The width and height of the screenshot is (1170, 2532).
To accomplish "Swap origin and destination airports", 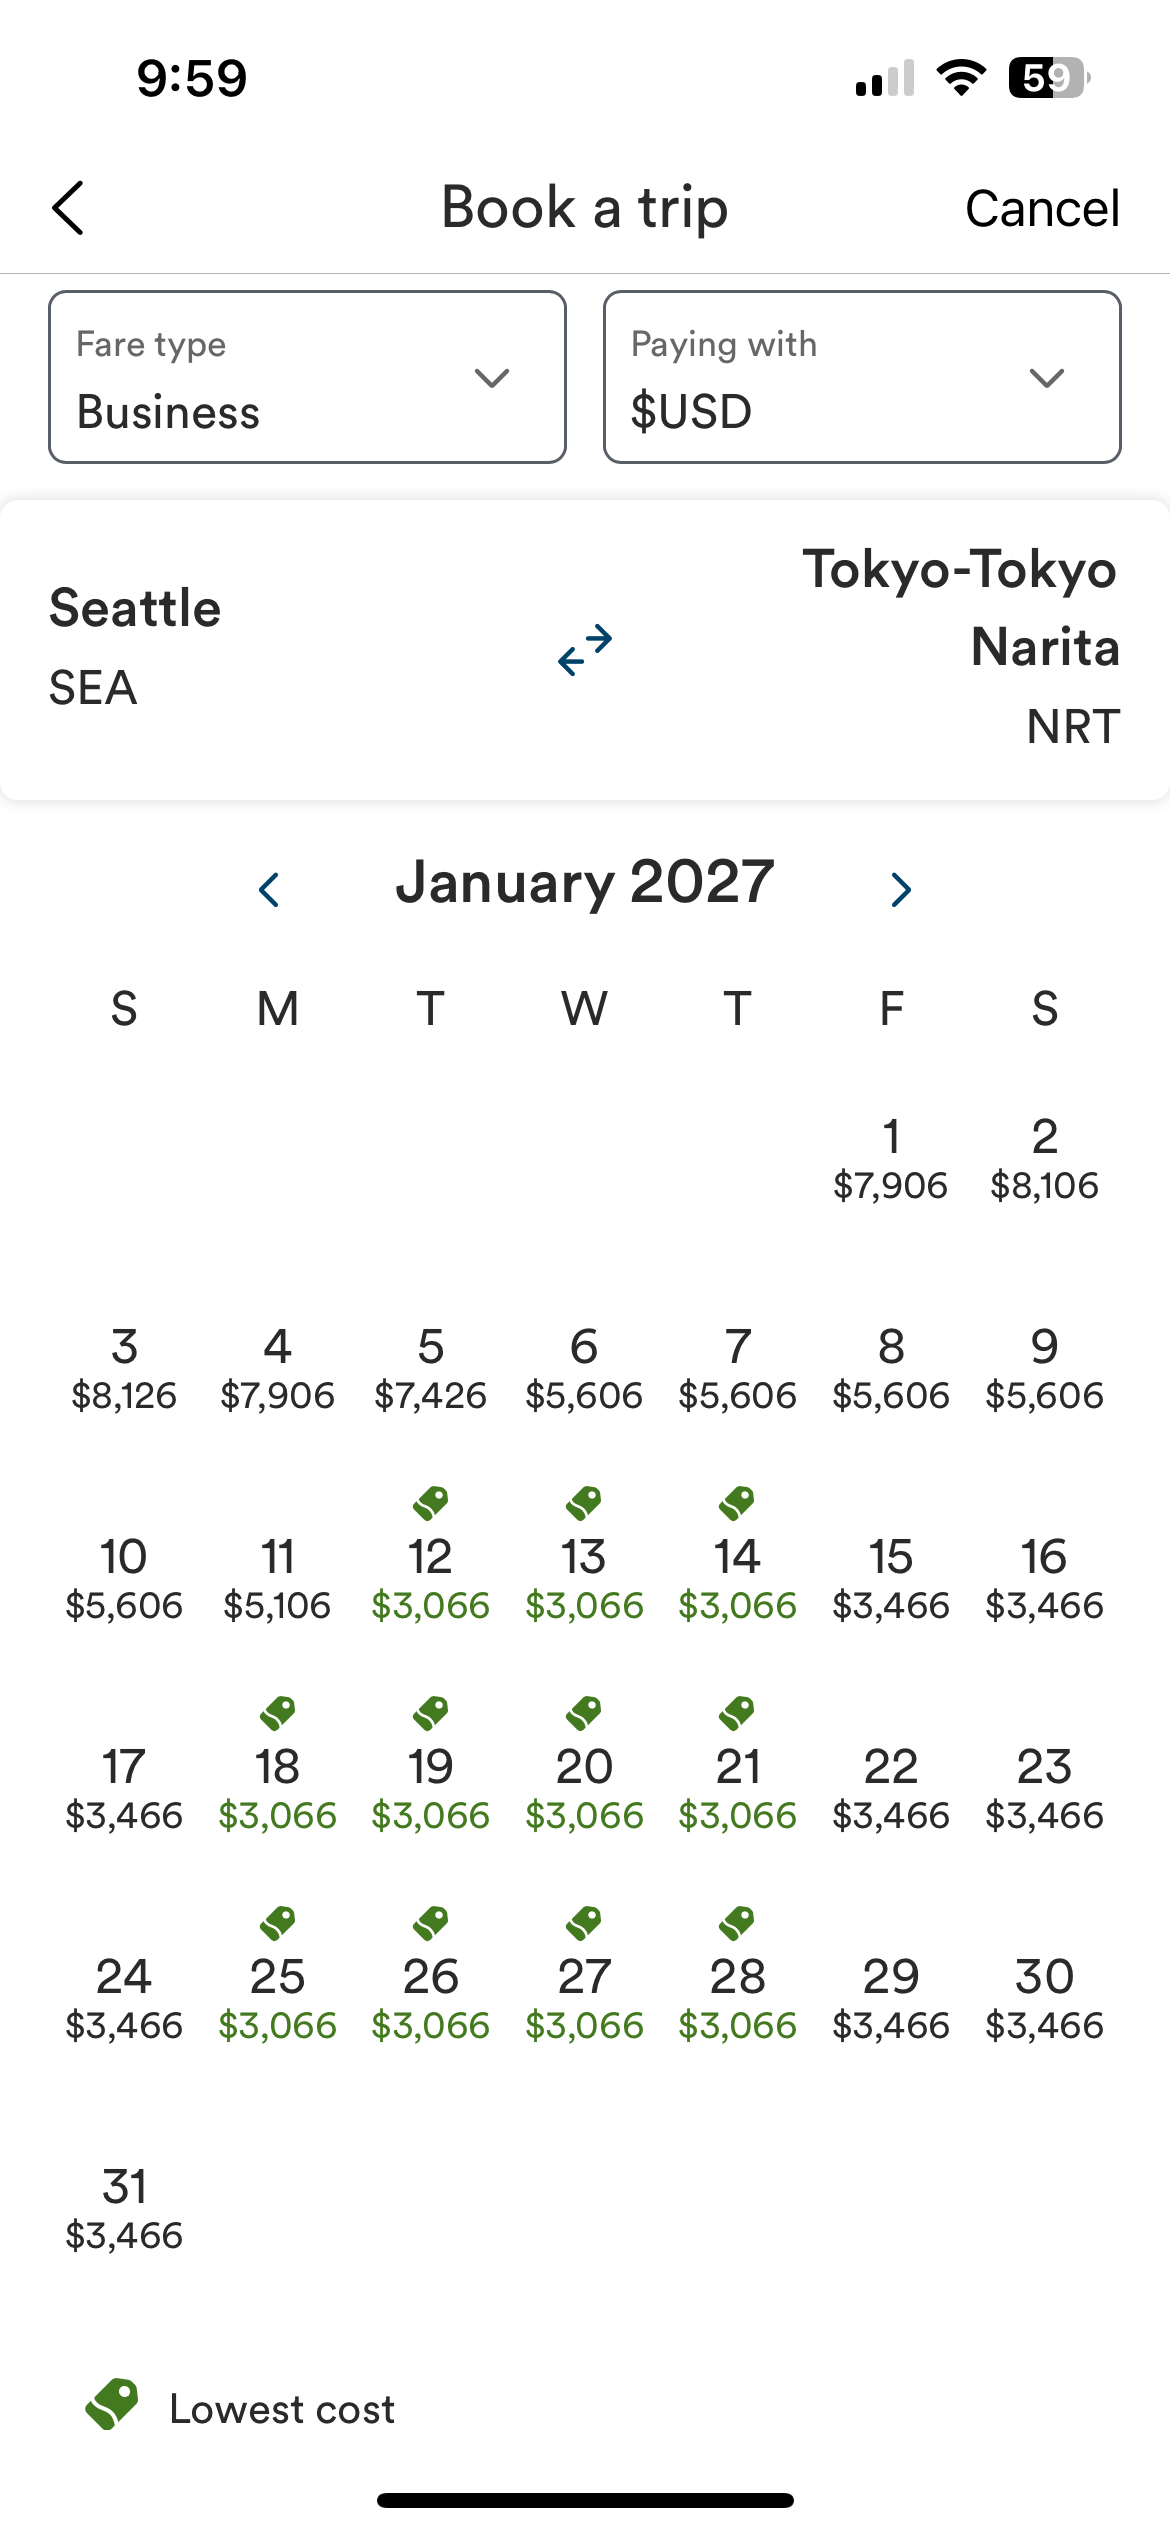I will [585, 650].
